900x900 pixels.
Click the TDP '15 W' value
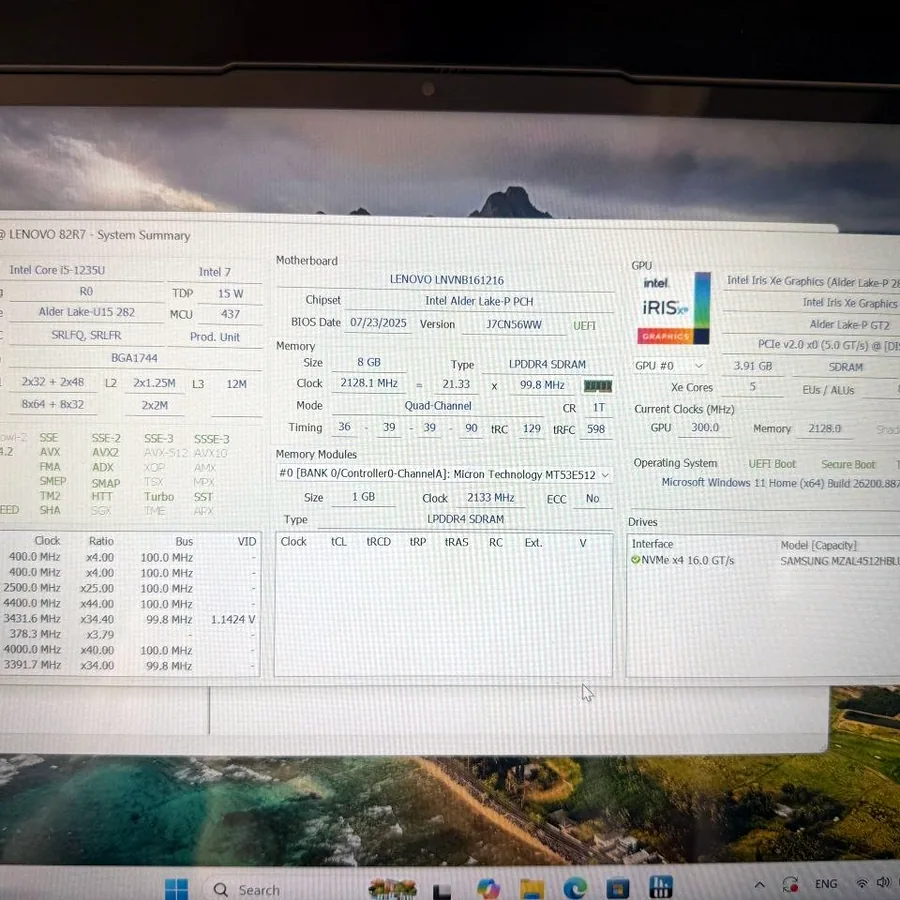pyautogui.click(x=230, y=293)
